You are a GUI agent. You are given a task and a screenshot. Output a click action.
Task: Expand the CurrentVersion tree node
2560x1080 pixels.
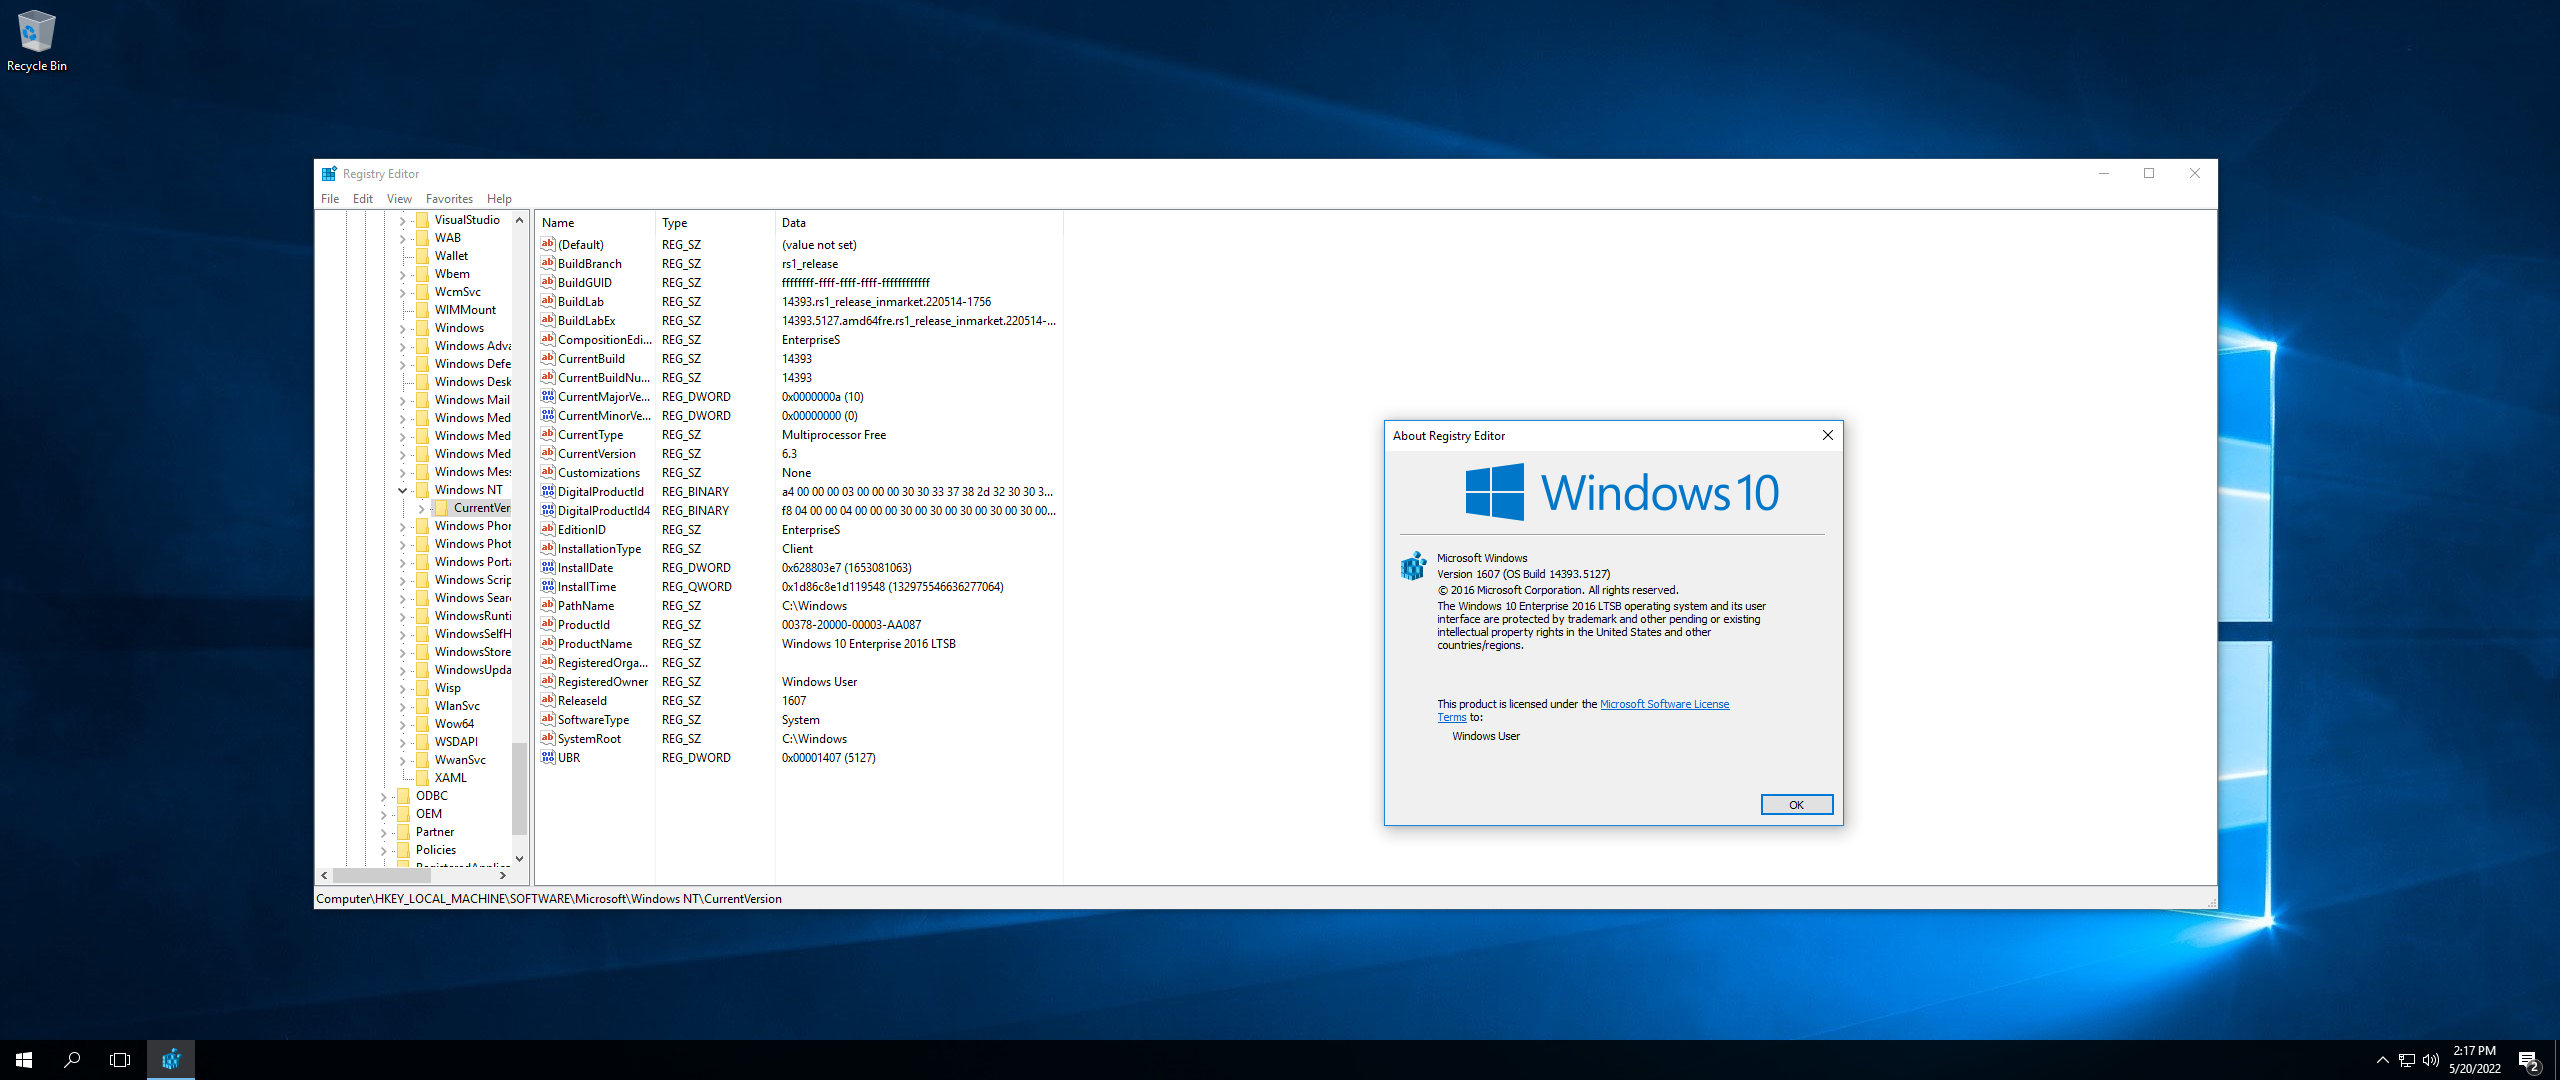[x=422, y=508]
